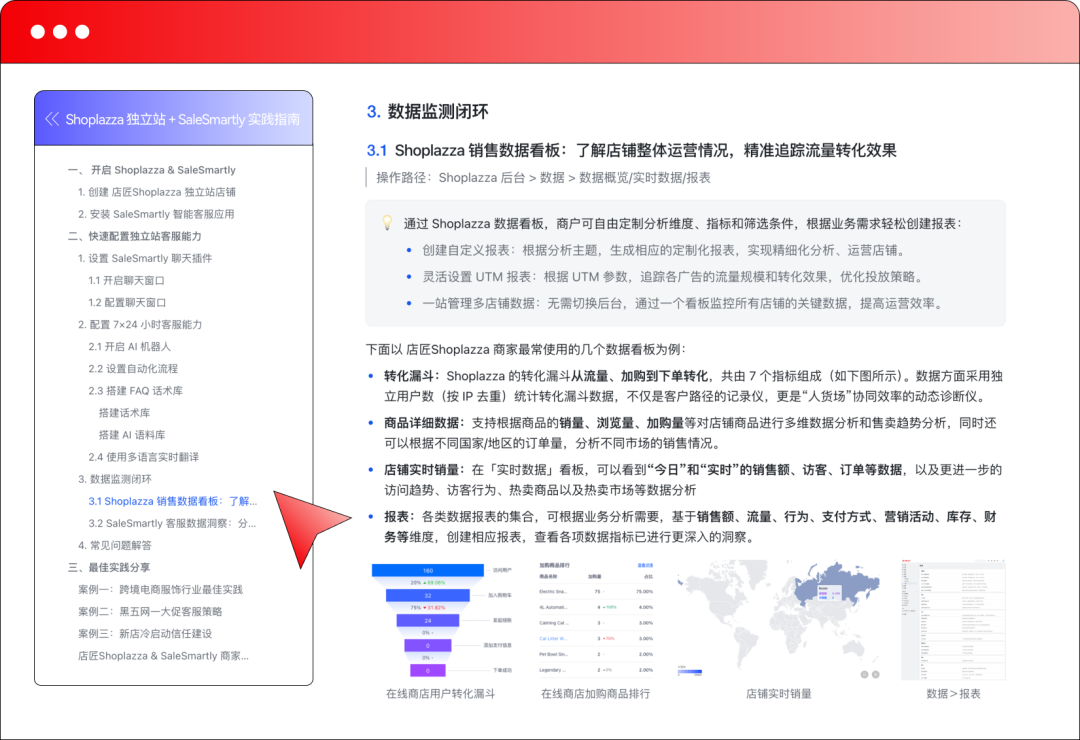
Task: Open the add-to-cart product ranking thumbnail
Action: 596,620
